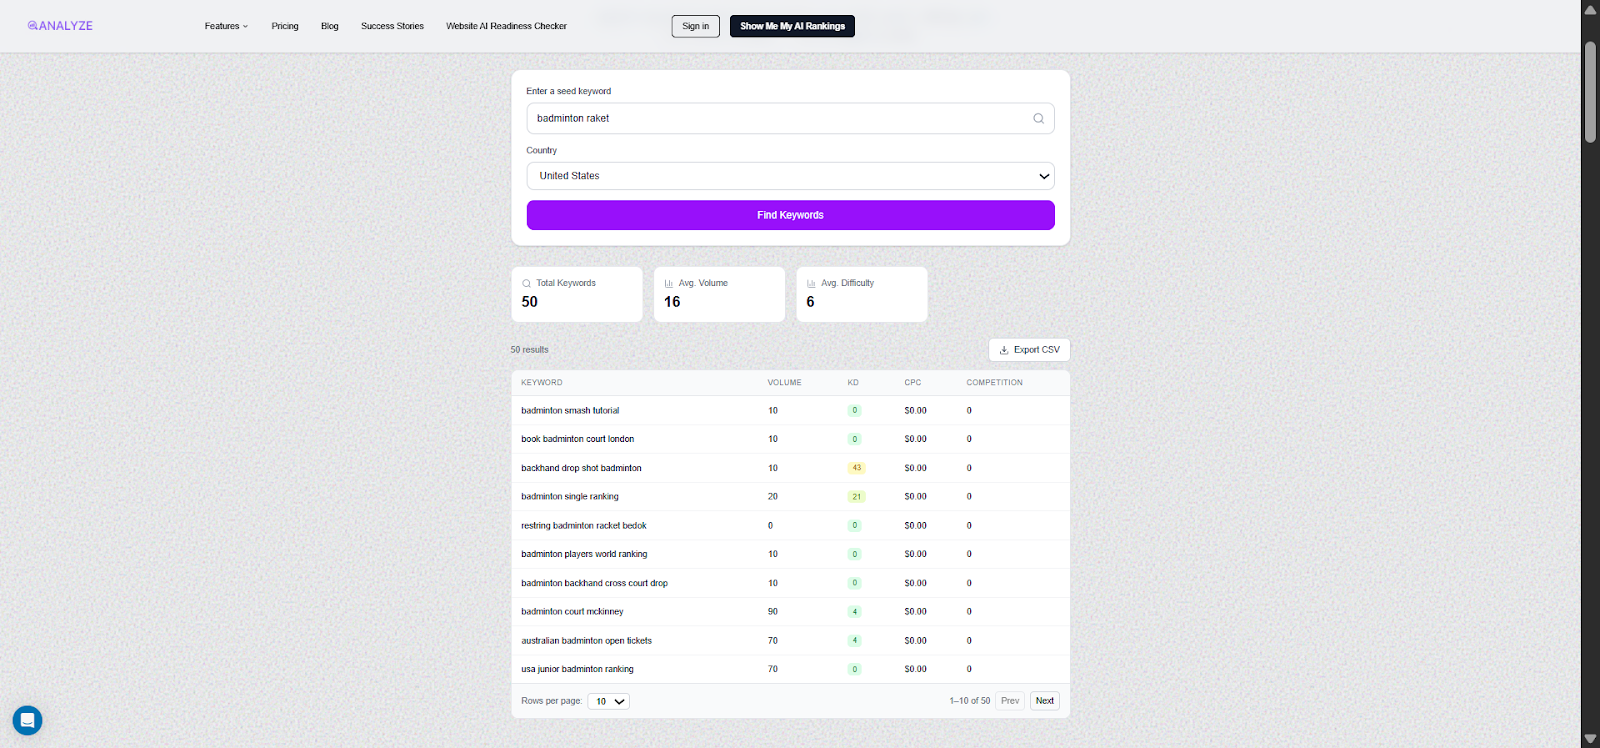Viewport: 1600px width, 748px height.
Task: Sort by the COMPETITION column header
Action: [x=995, y=383]
